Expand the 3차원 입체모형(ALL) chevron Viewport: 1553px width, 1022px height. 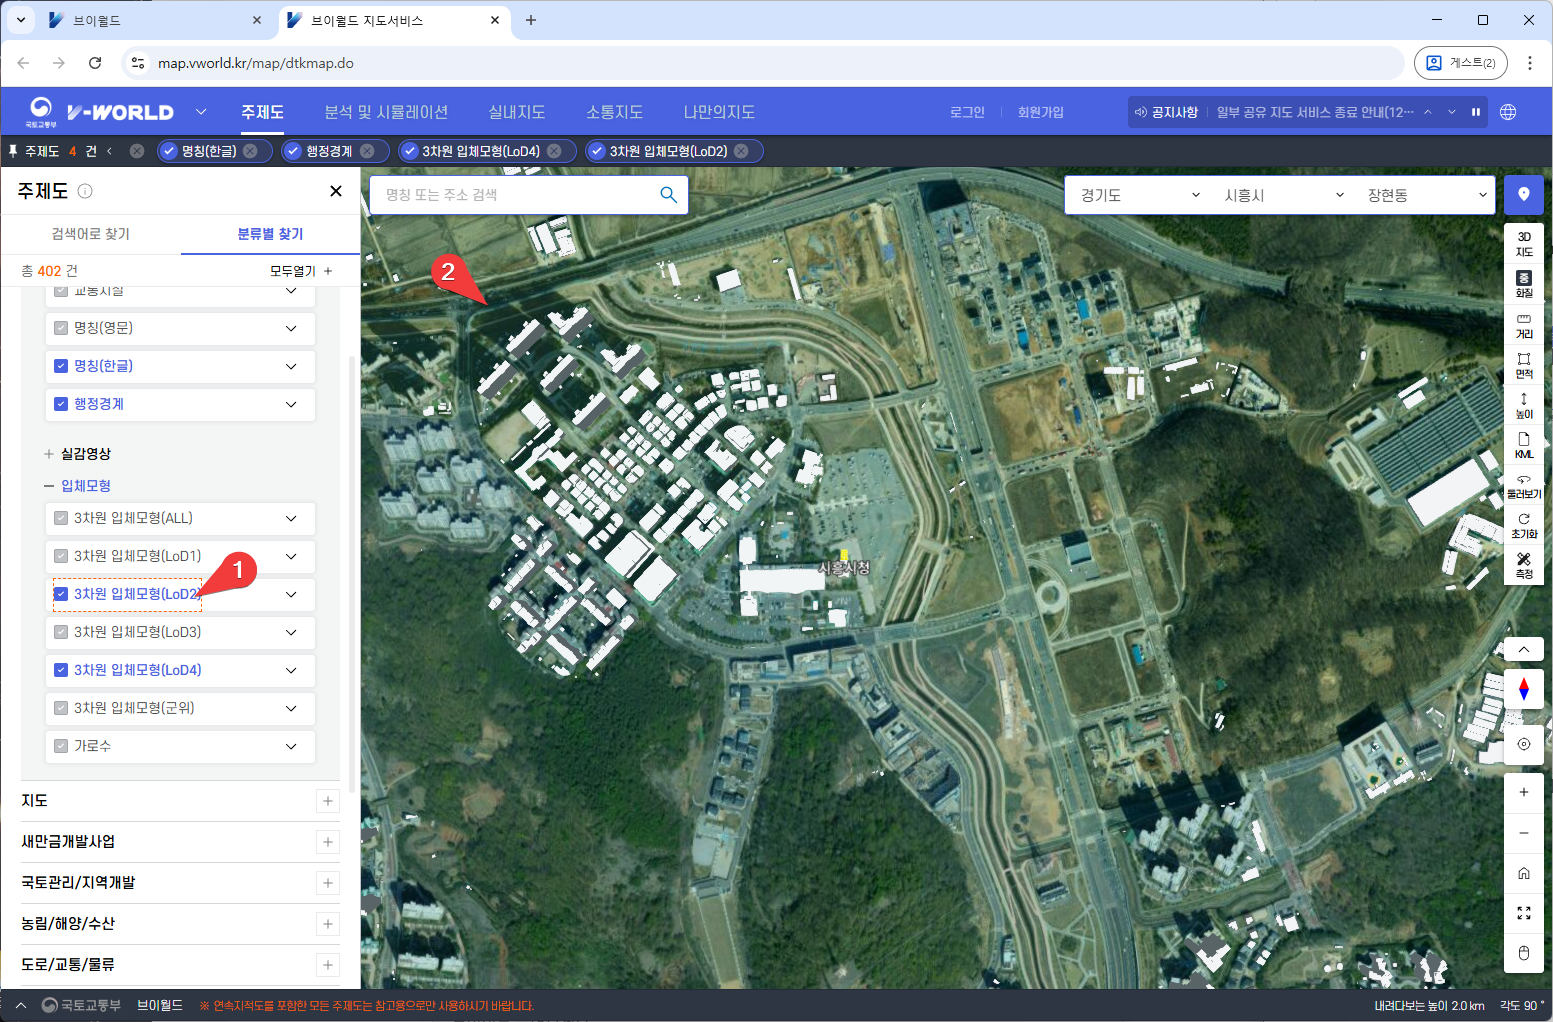(x=291, y=518)
